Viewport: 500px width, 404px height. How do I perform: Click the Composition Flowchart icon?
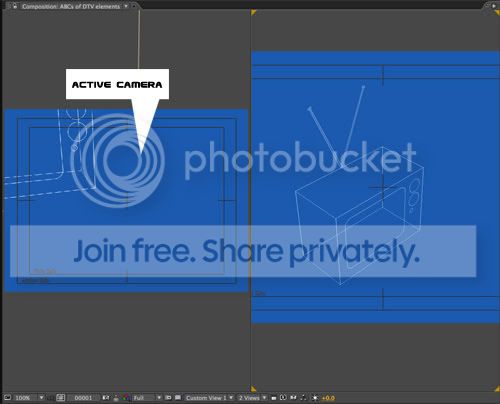coord(303,398)
